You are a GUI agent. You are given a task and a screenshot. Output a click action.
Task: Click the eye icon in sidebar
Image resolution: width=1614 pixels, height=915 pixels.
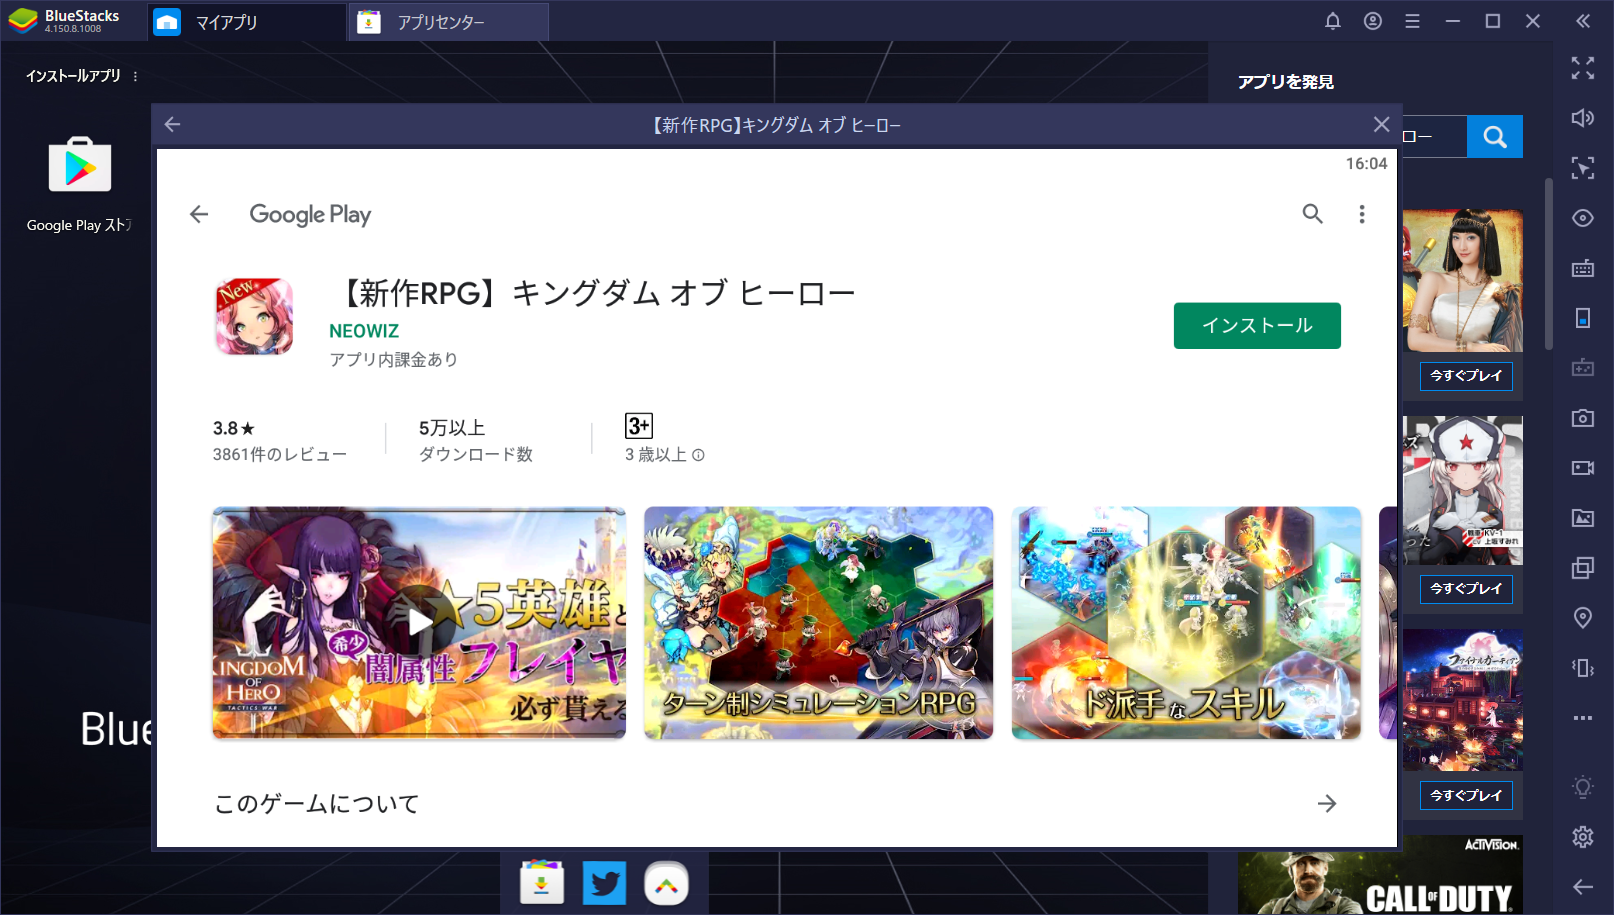pyautogui.click(x=1583, y=218)
